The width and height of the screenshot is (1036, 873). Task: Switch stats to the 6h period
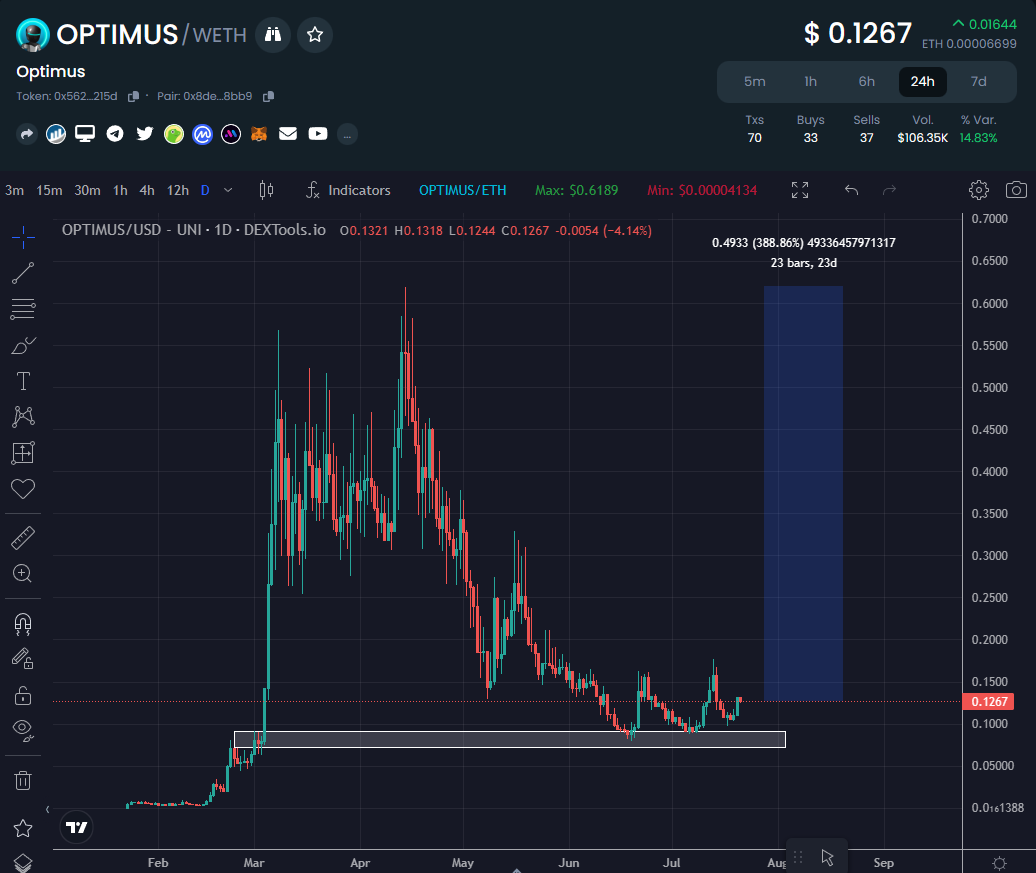[867, 81]
